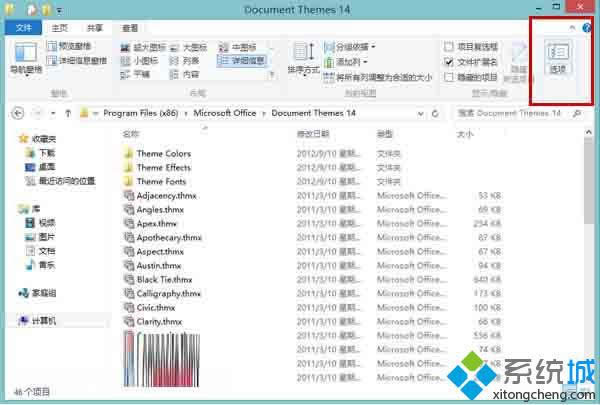Click 将所有列调整为合适的大小 size columns to fit
Image resolution: width=600 pixels, height=405 pixels.
[378, 77]
